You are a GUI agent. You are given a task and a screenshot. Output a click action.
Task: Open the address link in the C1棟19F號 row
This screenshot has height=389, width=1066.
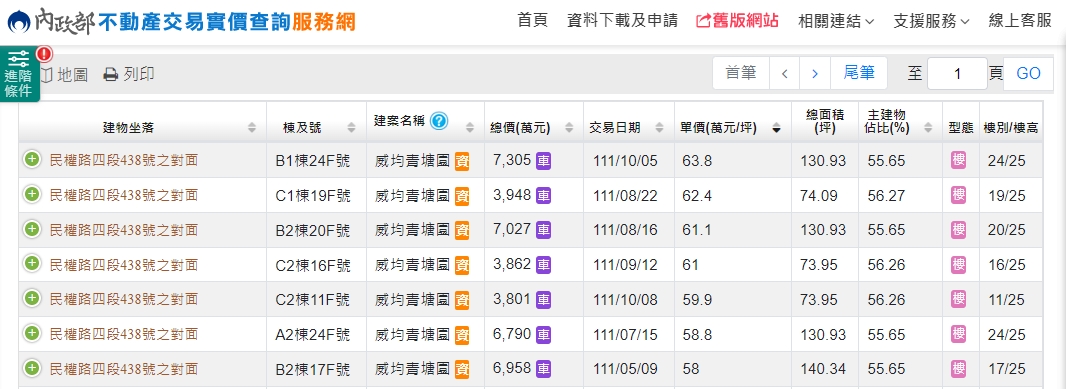point(124,195)
